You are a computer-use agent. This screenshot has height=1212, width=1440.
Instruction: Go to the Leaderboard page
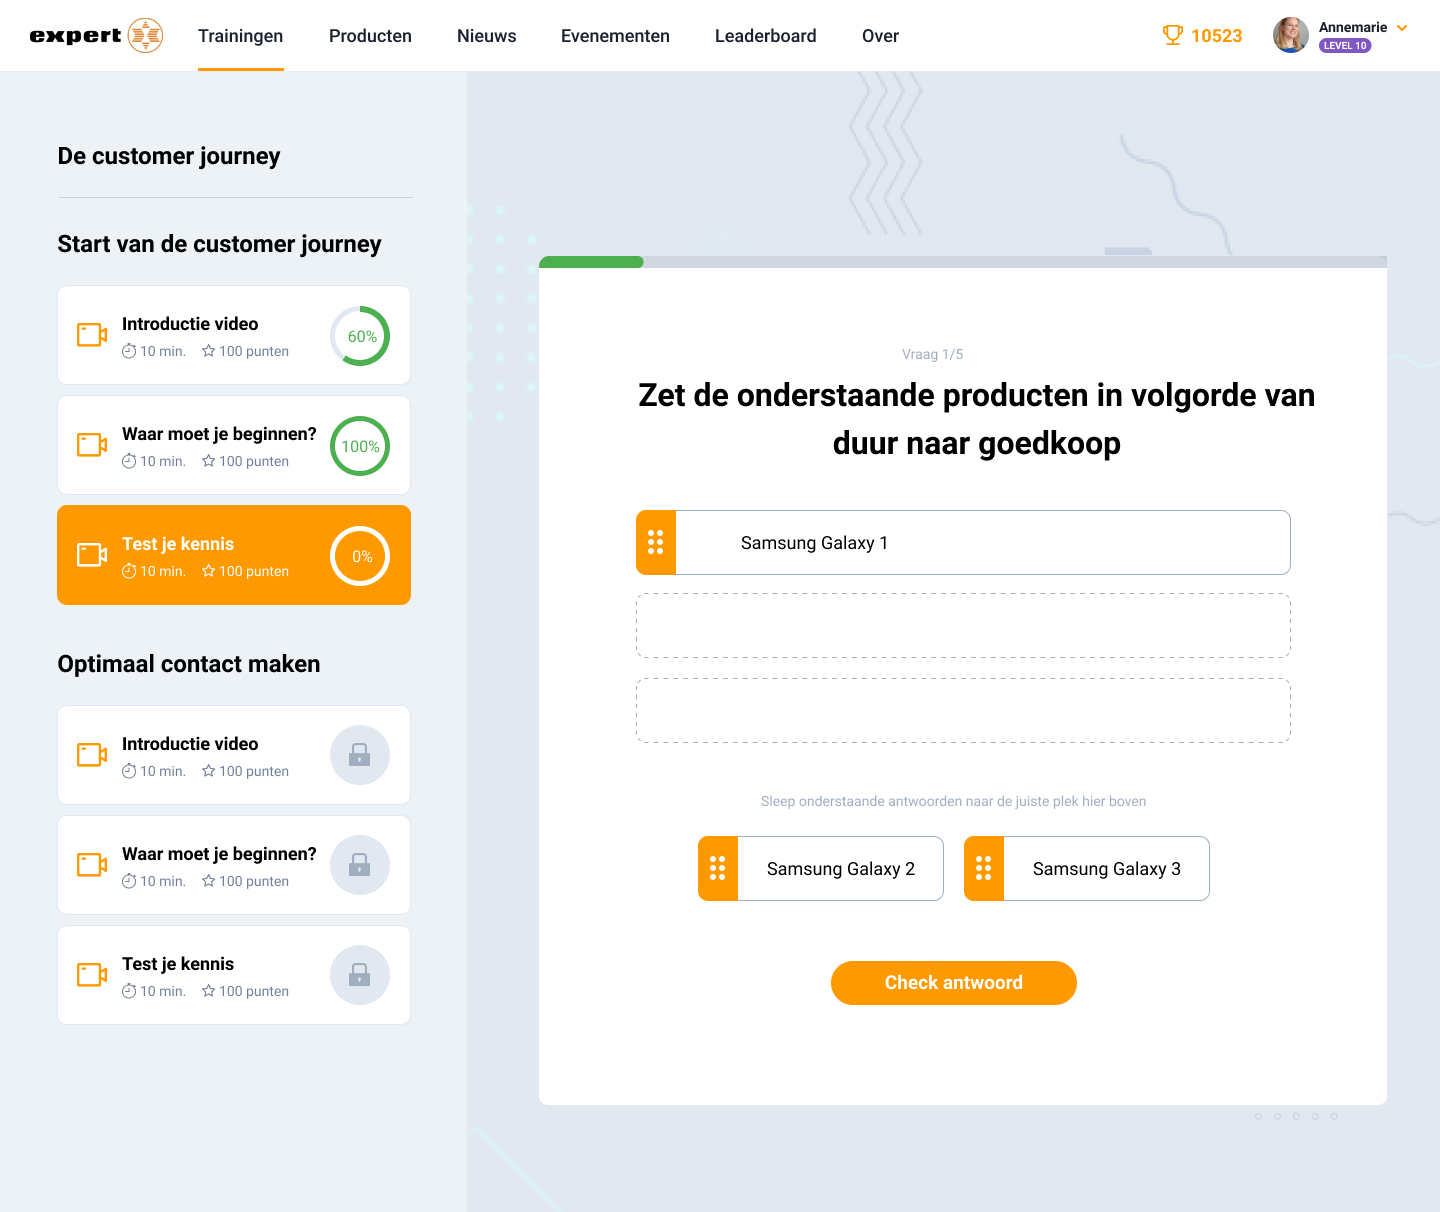tap(765, 36)
